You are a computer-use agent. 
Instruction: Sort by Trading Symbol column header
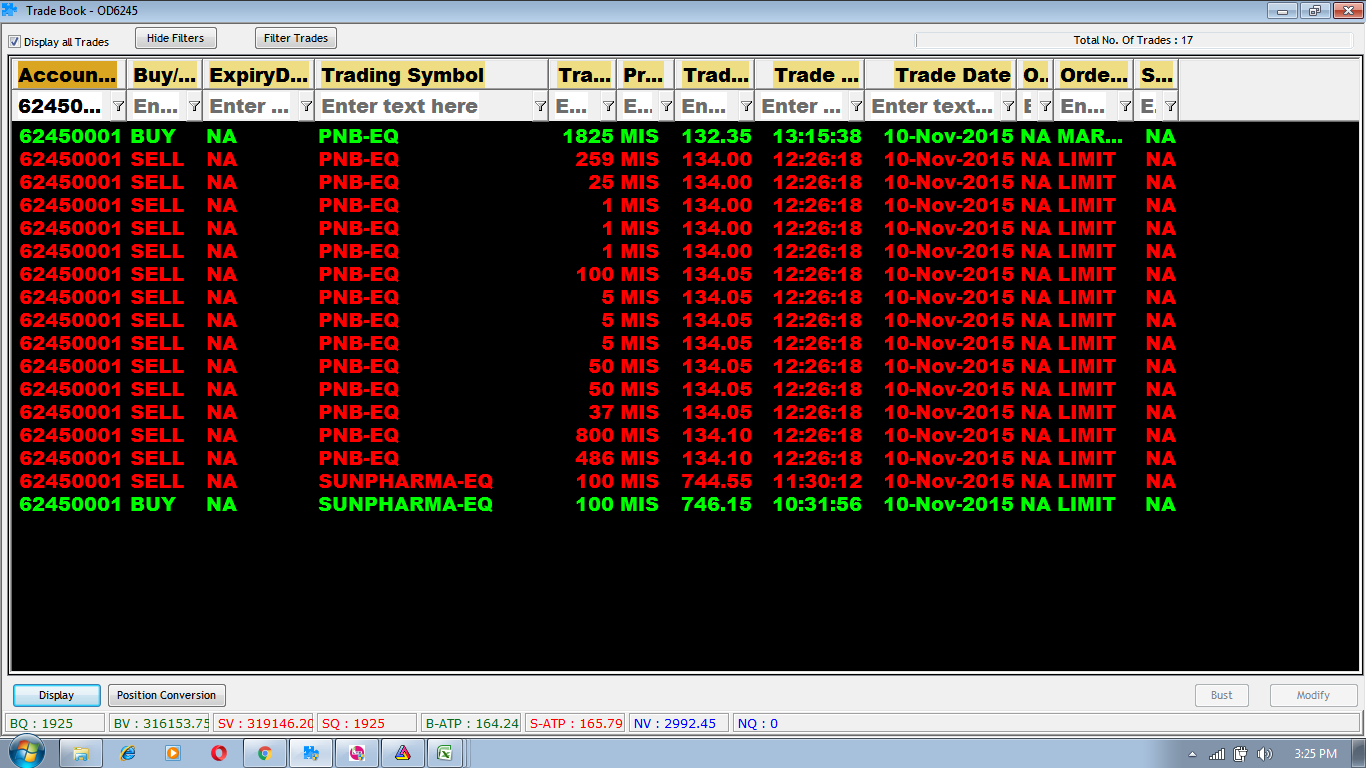(403, 75)
